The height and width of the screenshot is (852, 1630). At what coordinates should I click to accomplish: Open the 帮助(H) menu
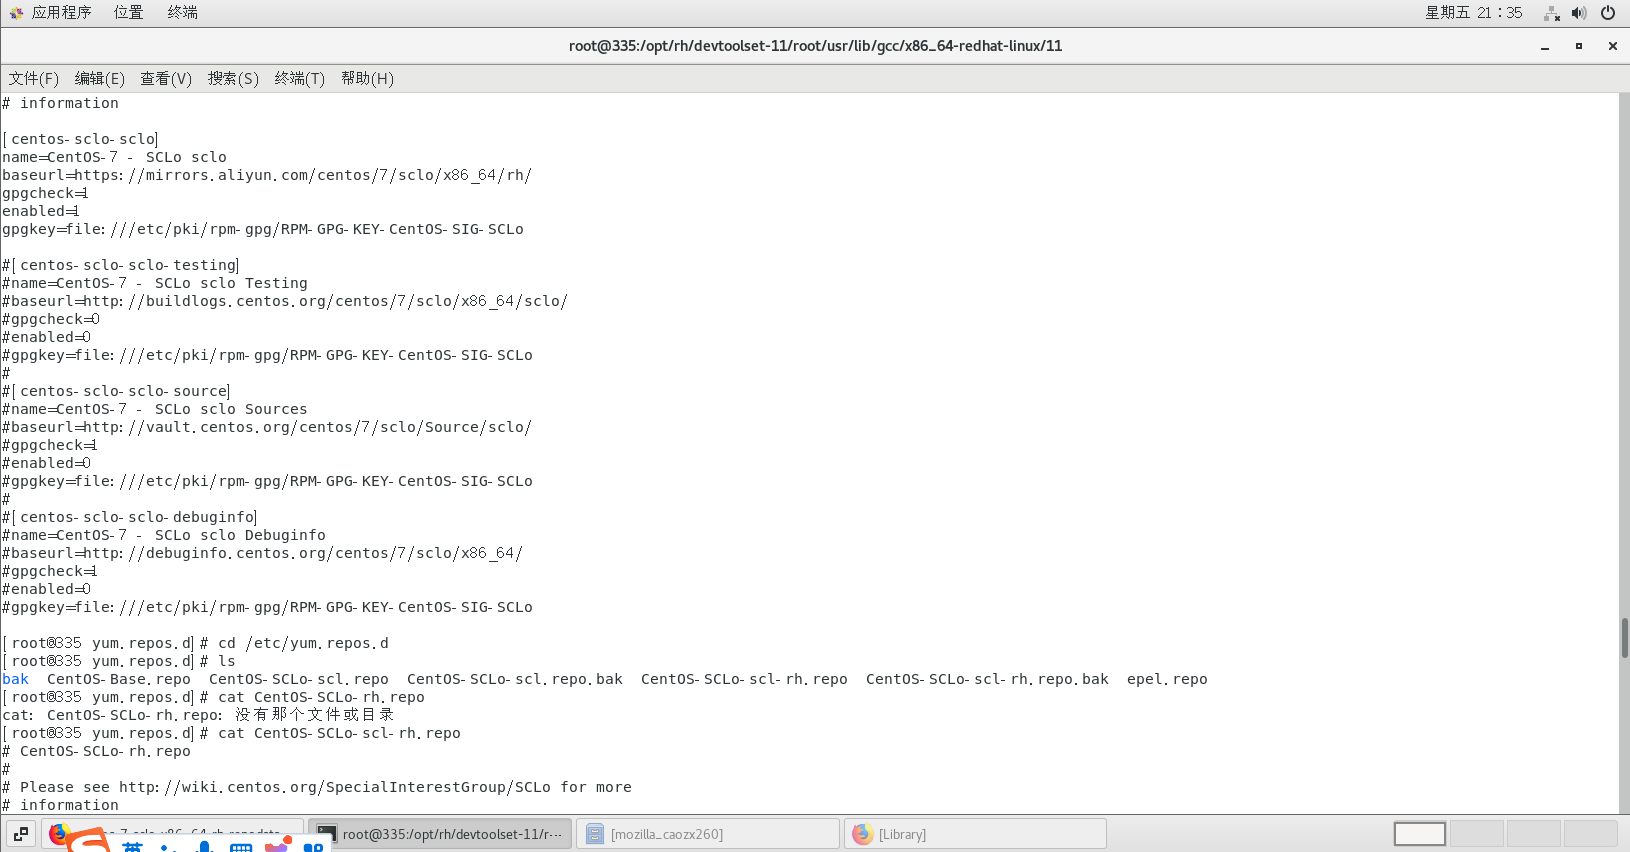(367, 79)
